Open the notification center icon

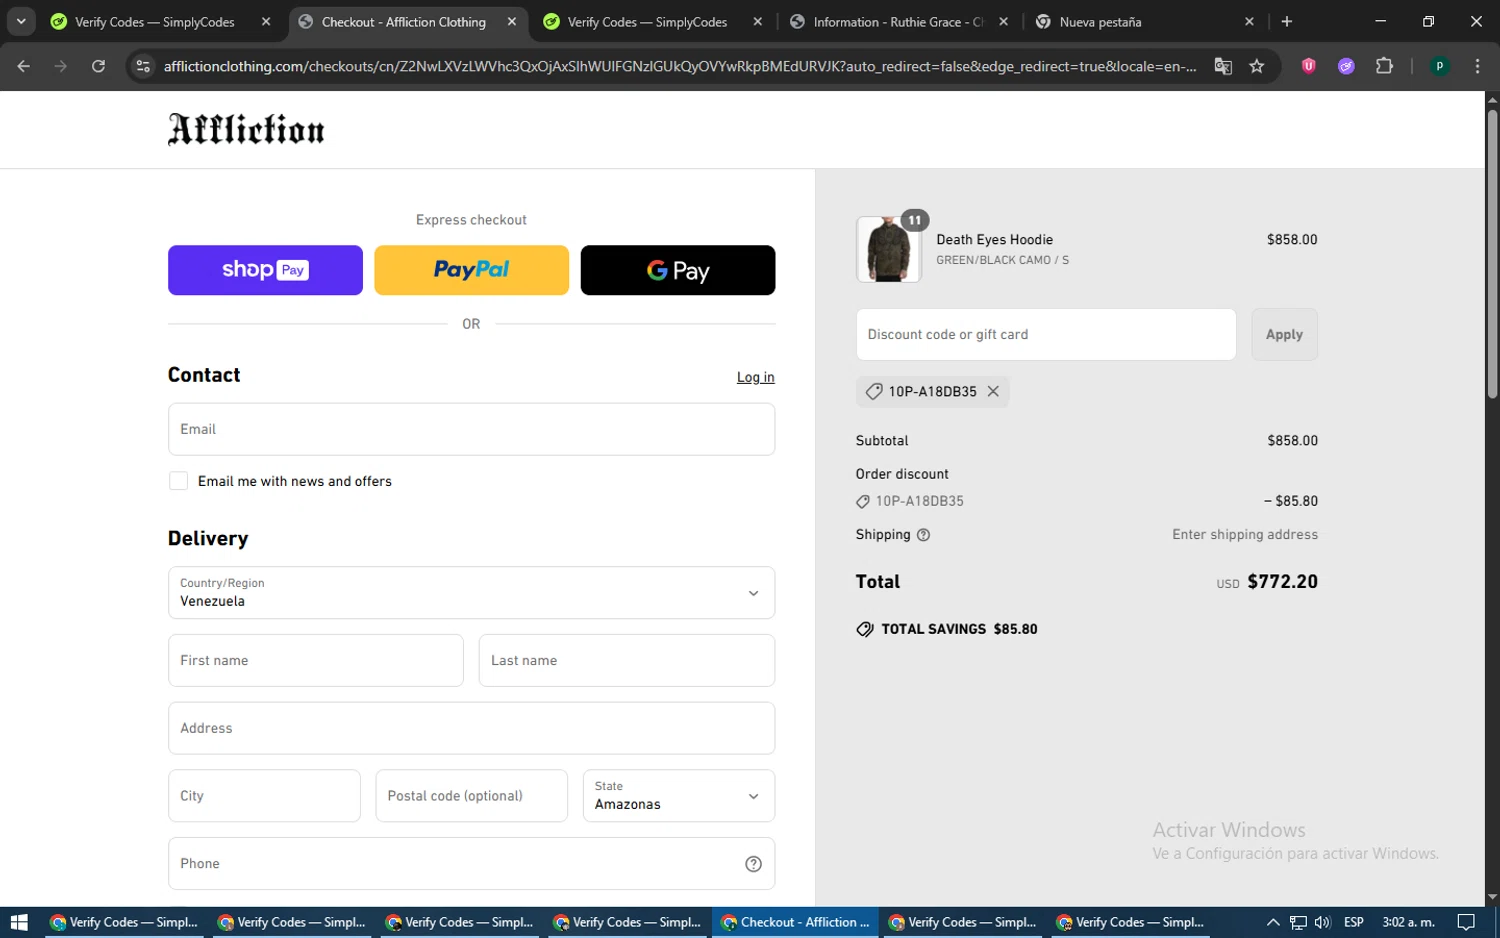point(1466,922)
